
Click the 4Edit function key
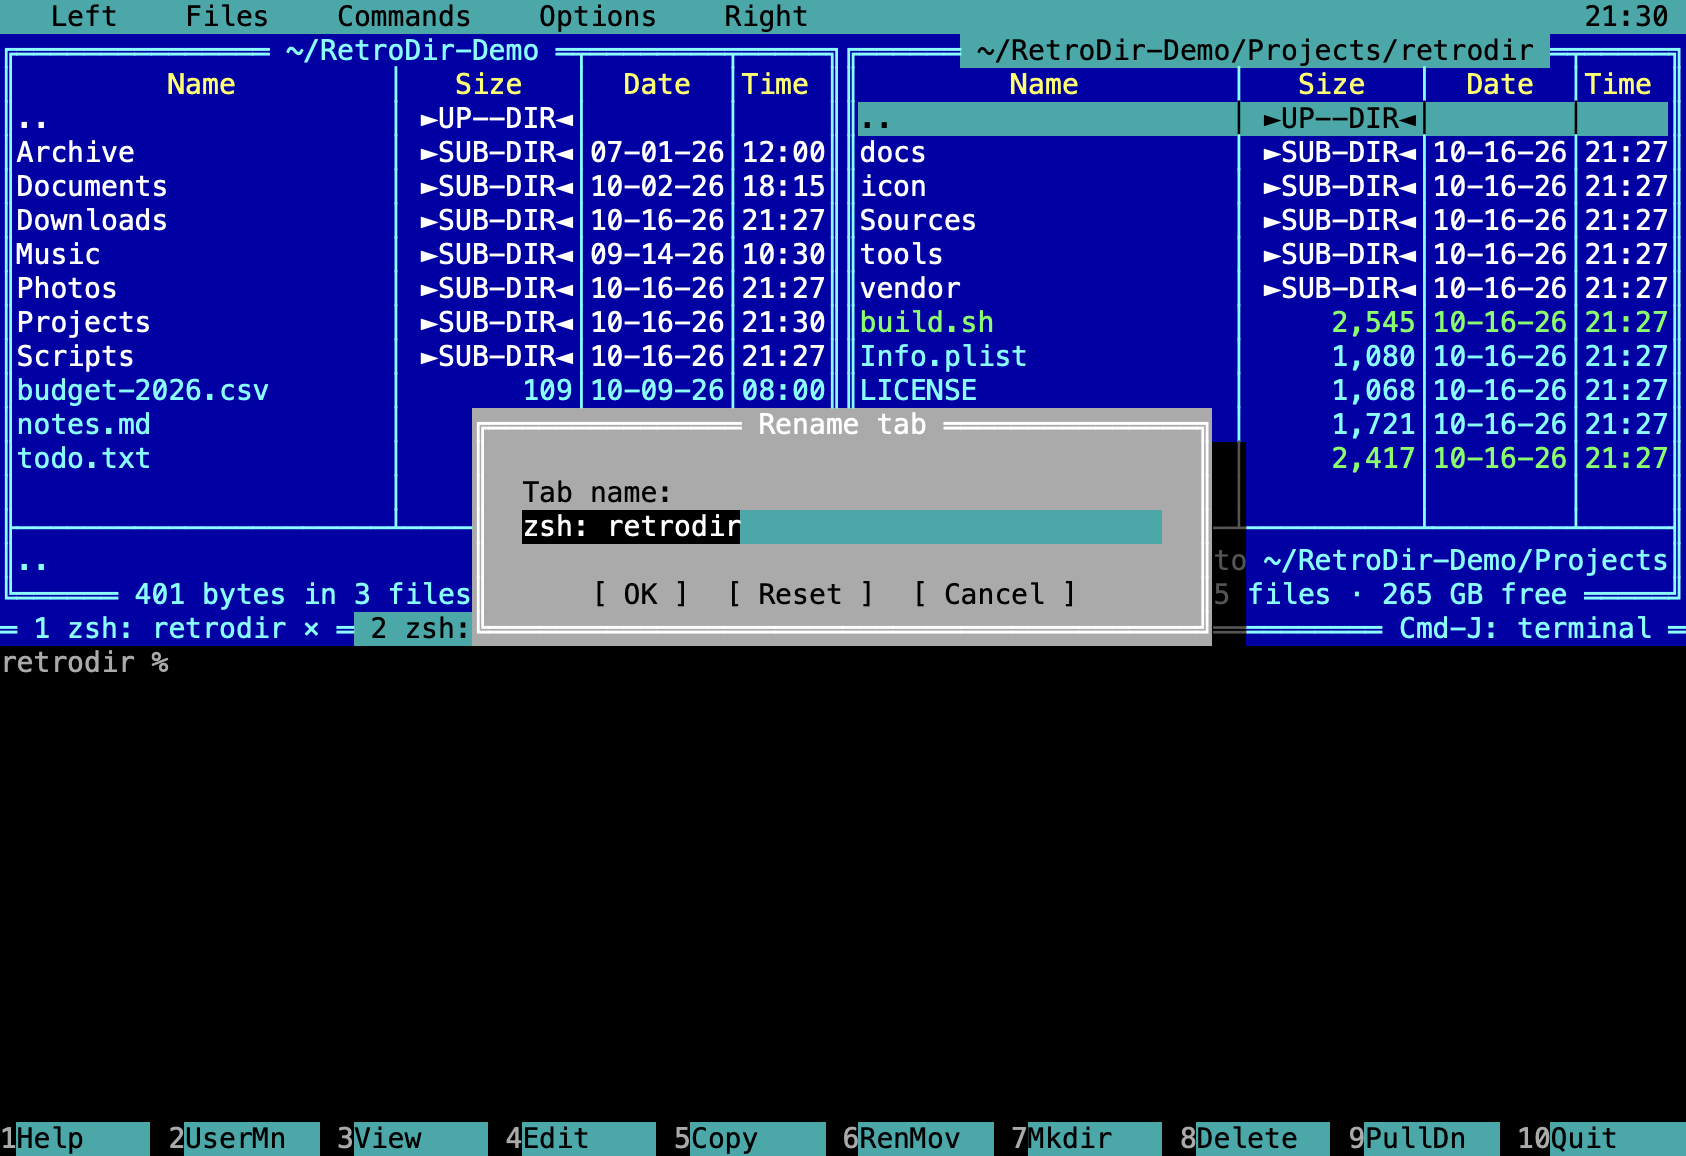581,1139
